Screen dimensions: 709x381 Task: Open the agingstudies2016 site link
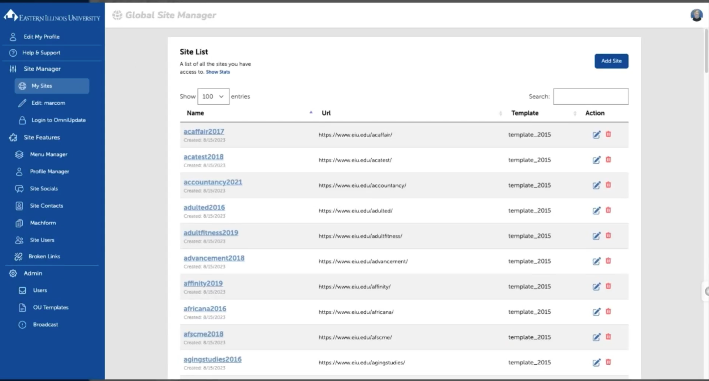pyautogui.click(x=213, y=359)
